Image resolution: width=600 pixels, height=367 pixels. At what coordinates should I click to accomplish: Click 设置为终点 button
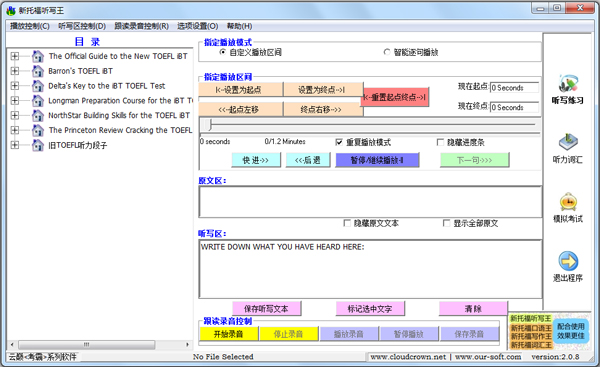[x=323, y=90]
